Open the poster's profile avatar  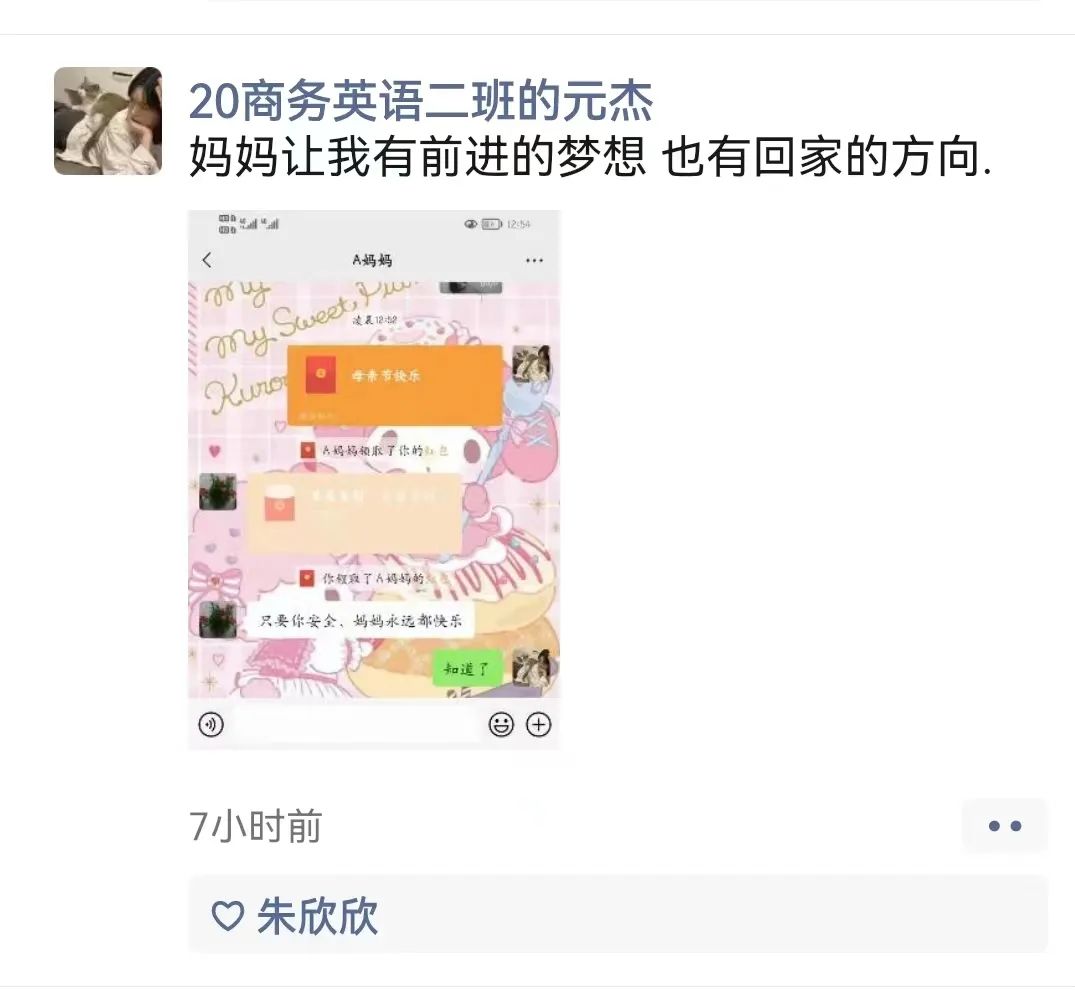point(108,121)
